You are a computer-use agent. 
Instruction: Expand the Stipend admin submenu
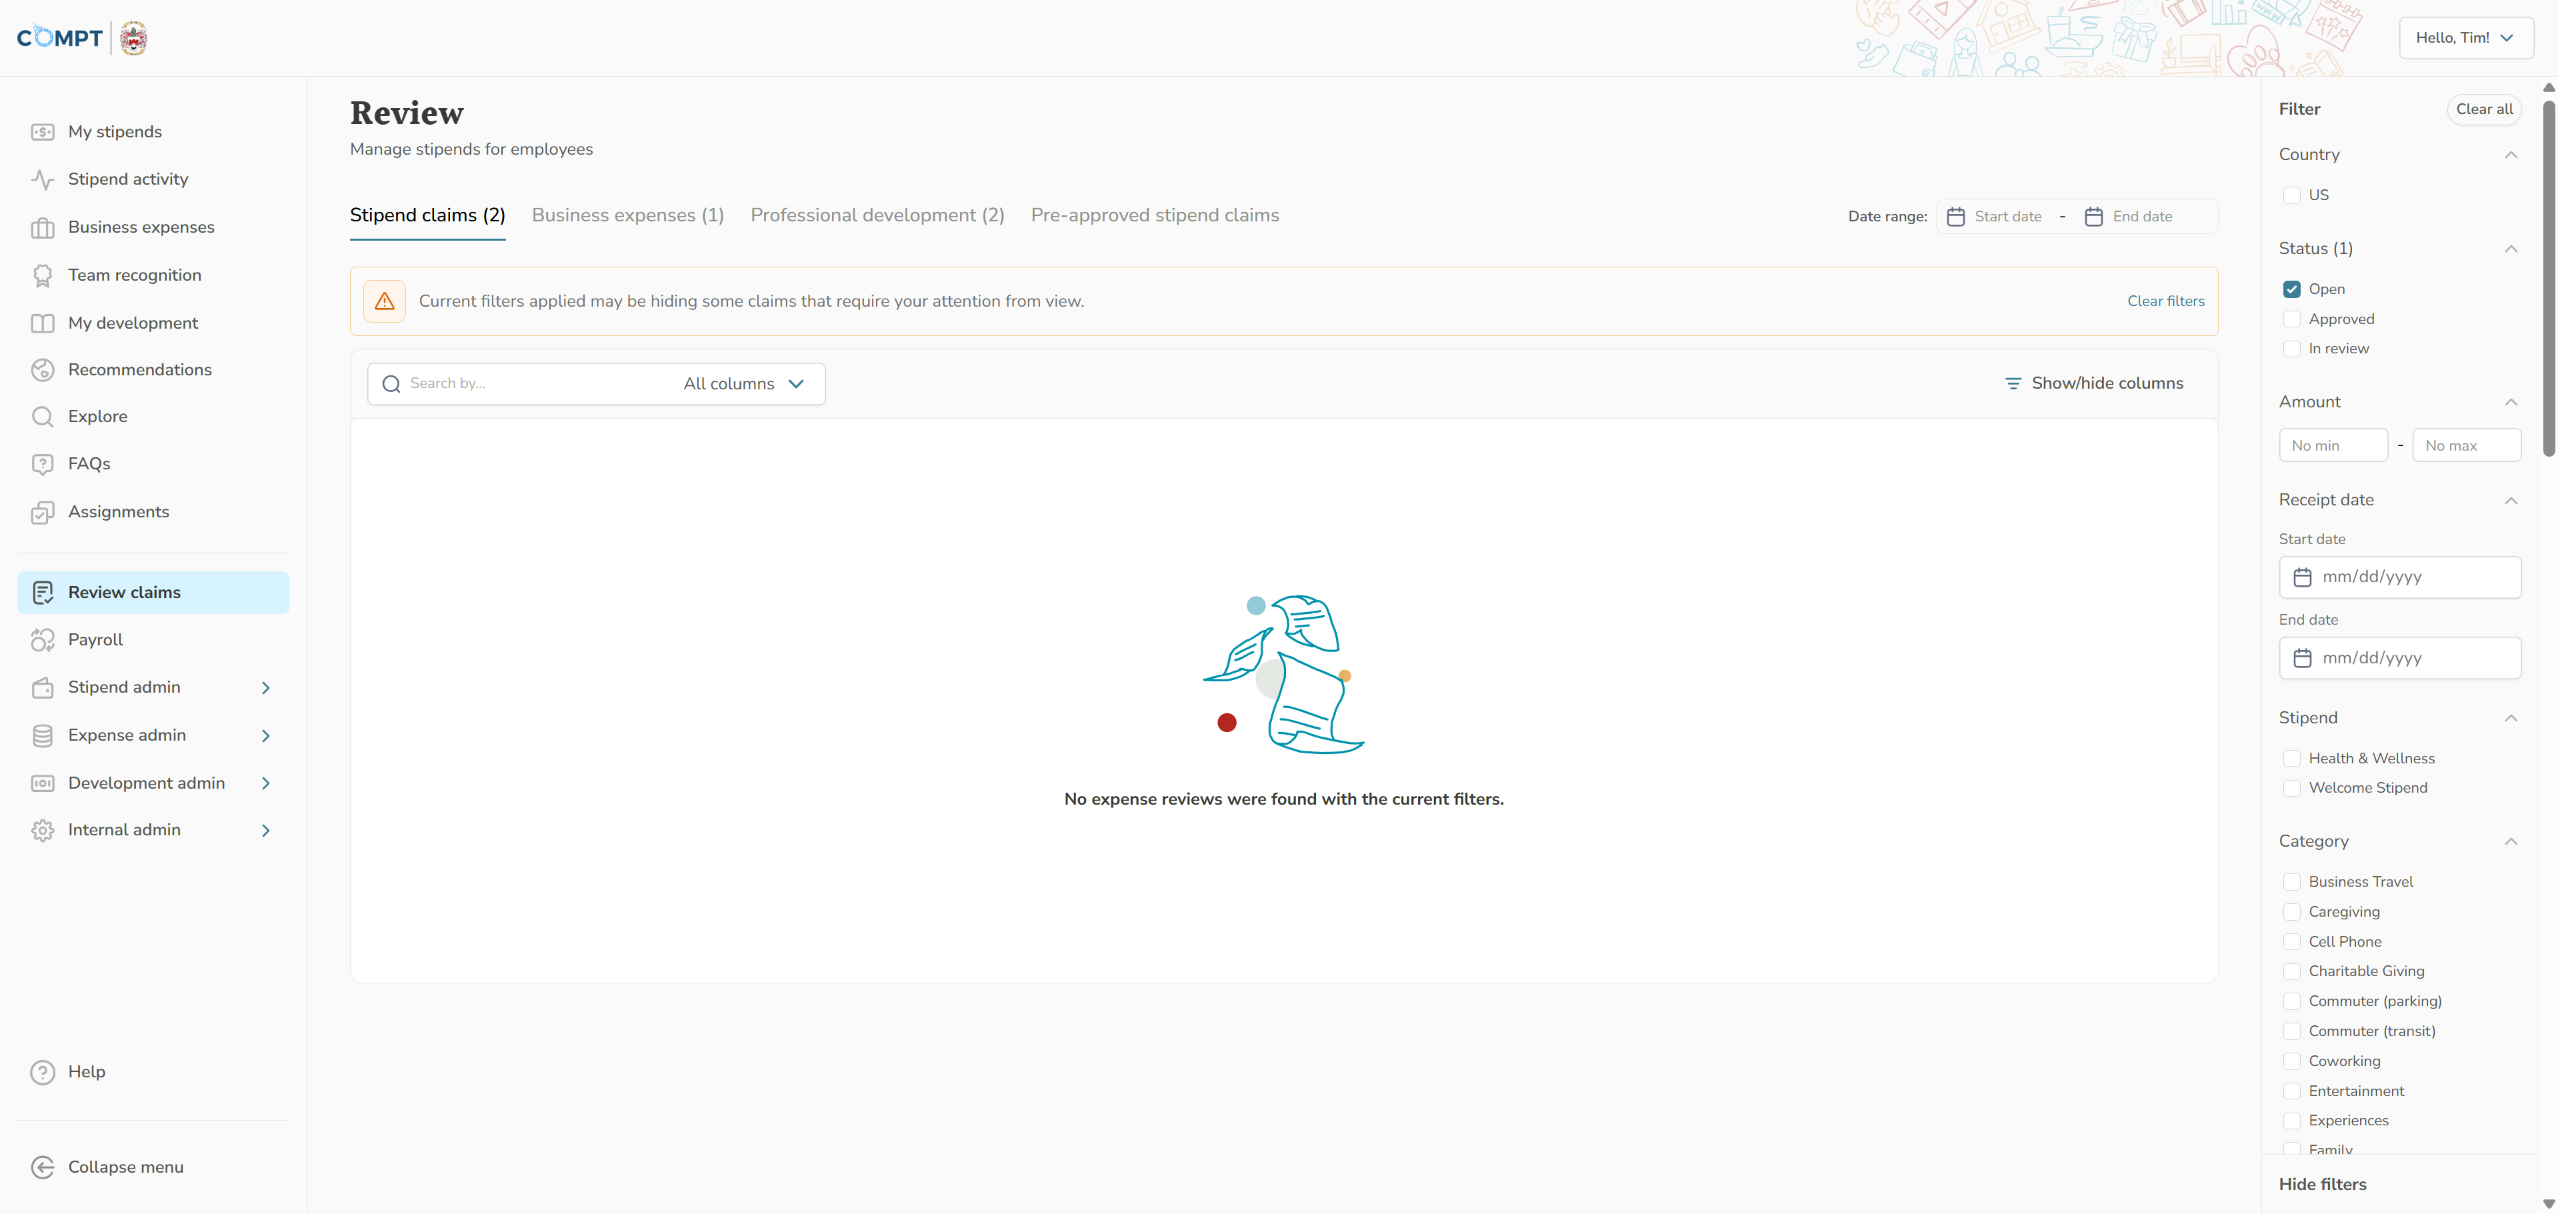(x=265, y=688)
